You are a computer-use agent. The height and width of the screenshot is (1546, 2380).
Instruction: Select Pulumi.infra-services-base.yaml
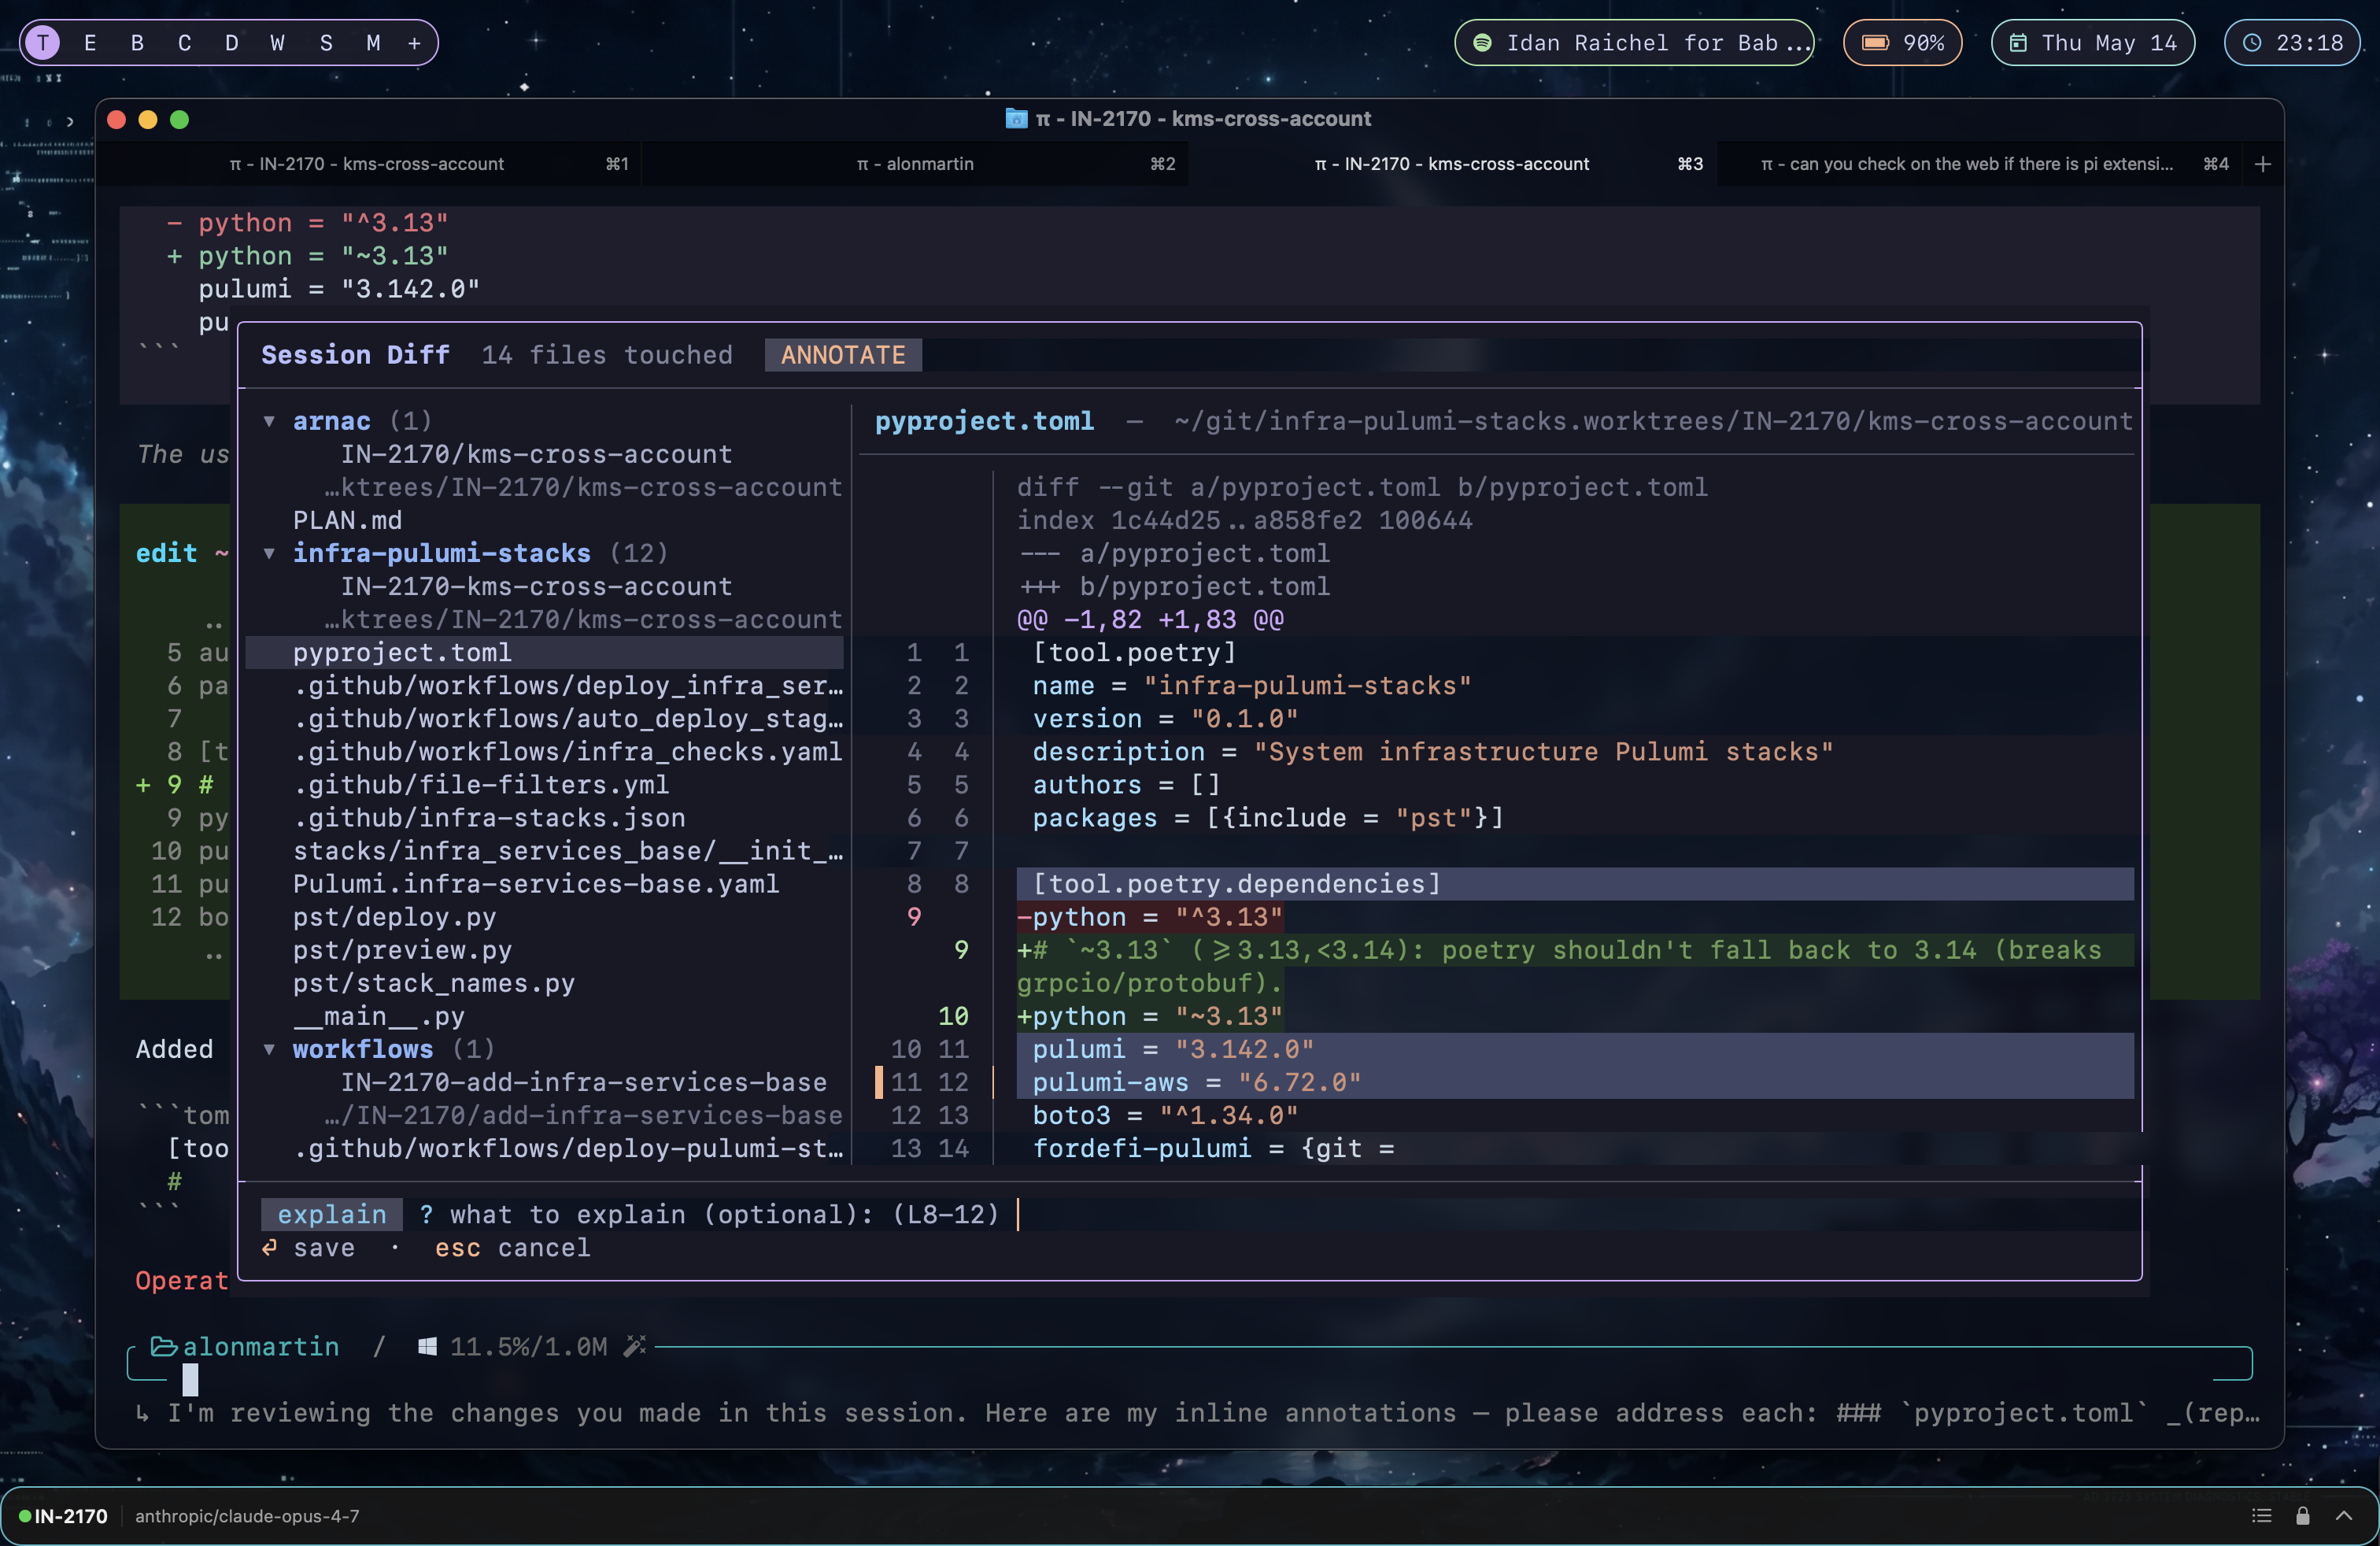coord(536,884)
